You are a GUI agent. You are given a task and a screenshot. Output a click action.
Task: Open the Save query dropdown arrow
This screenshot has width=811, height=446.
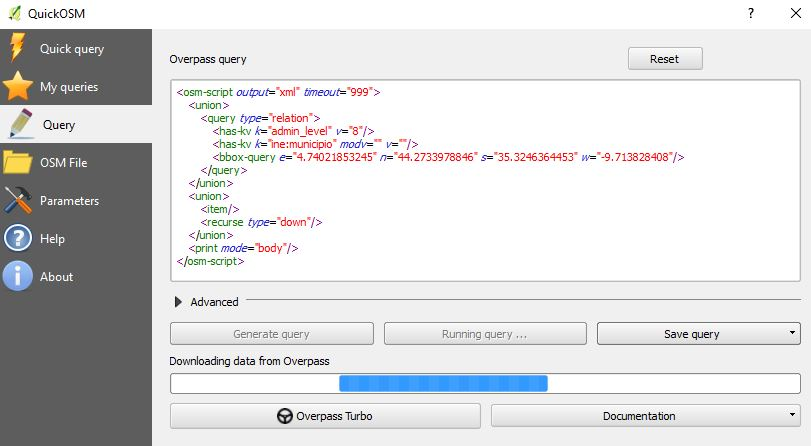click(792, 333)
